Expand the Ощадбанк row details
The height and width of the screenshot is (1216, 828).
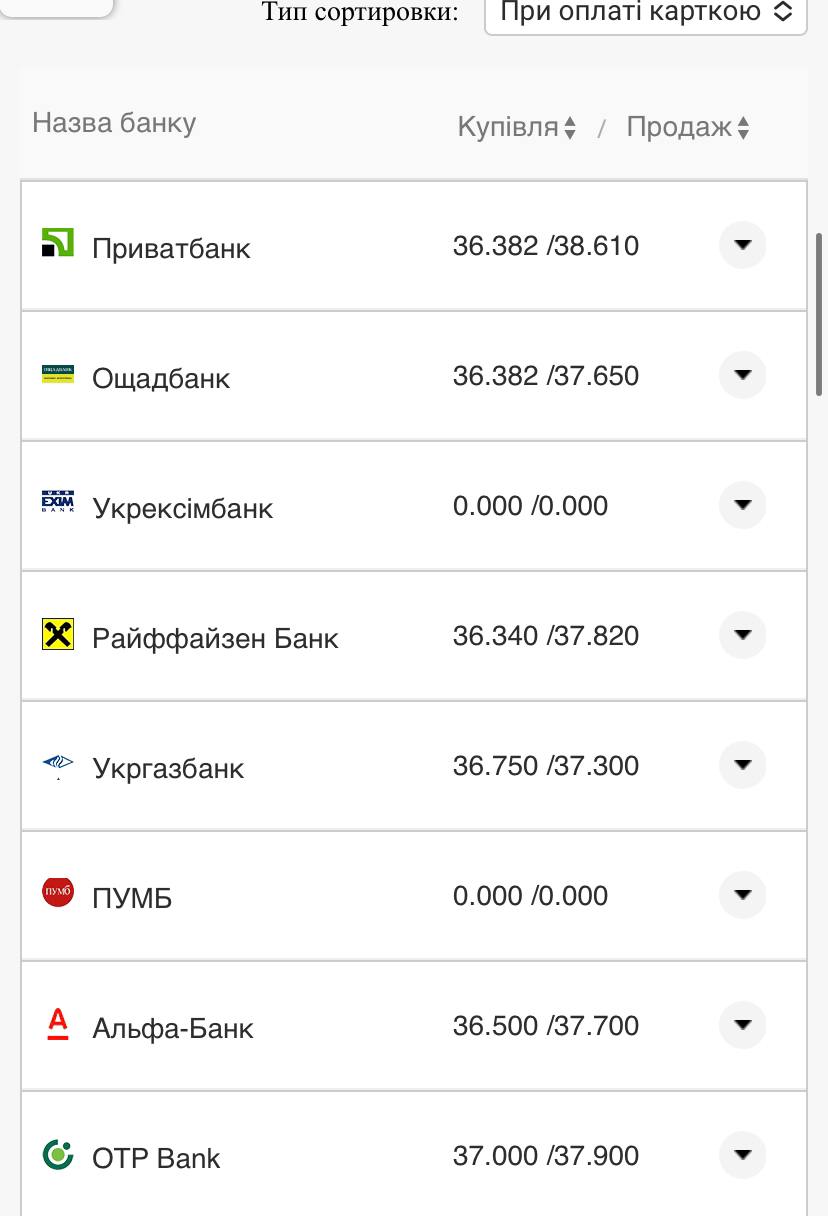(x=742, y=375)
